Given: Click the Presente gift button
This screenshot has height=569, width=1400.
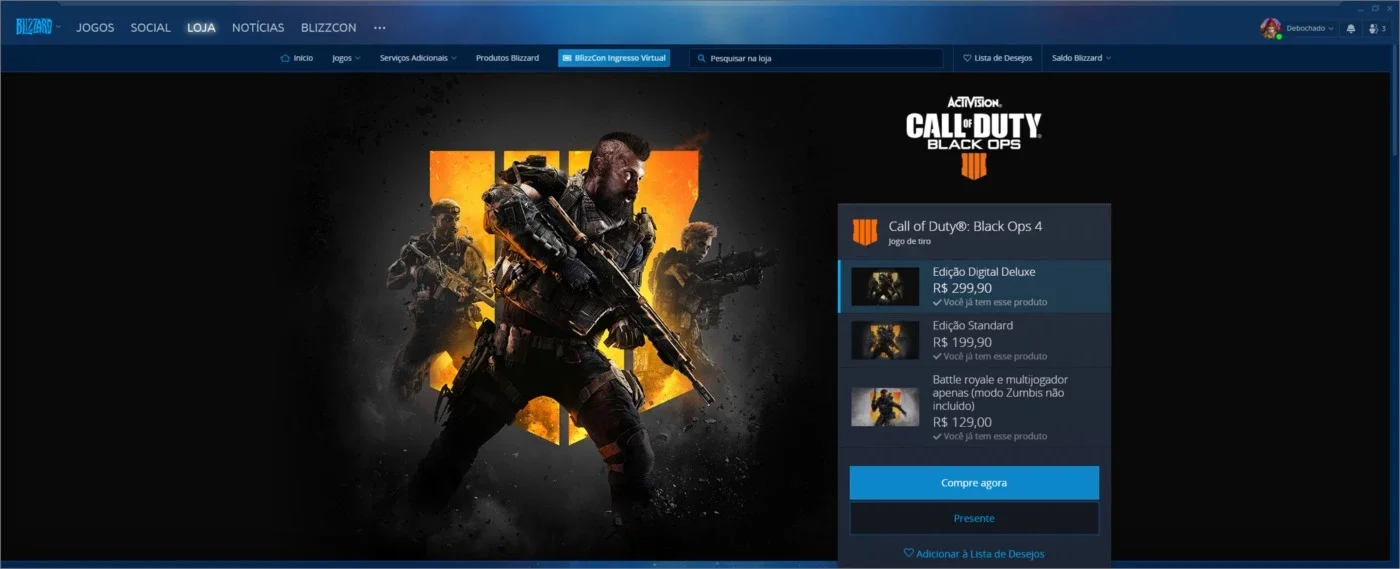Looking at the screenshot, I should coord(974,518).
